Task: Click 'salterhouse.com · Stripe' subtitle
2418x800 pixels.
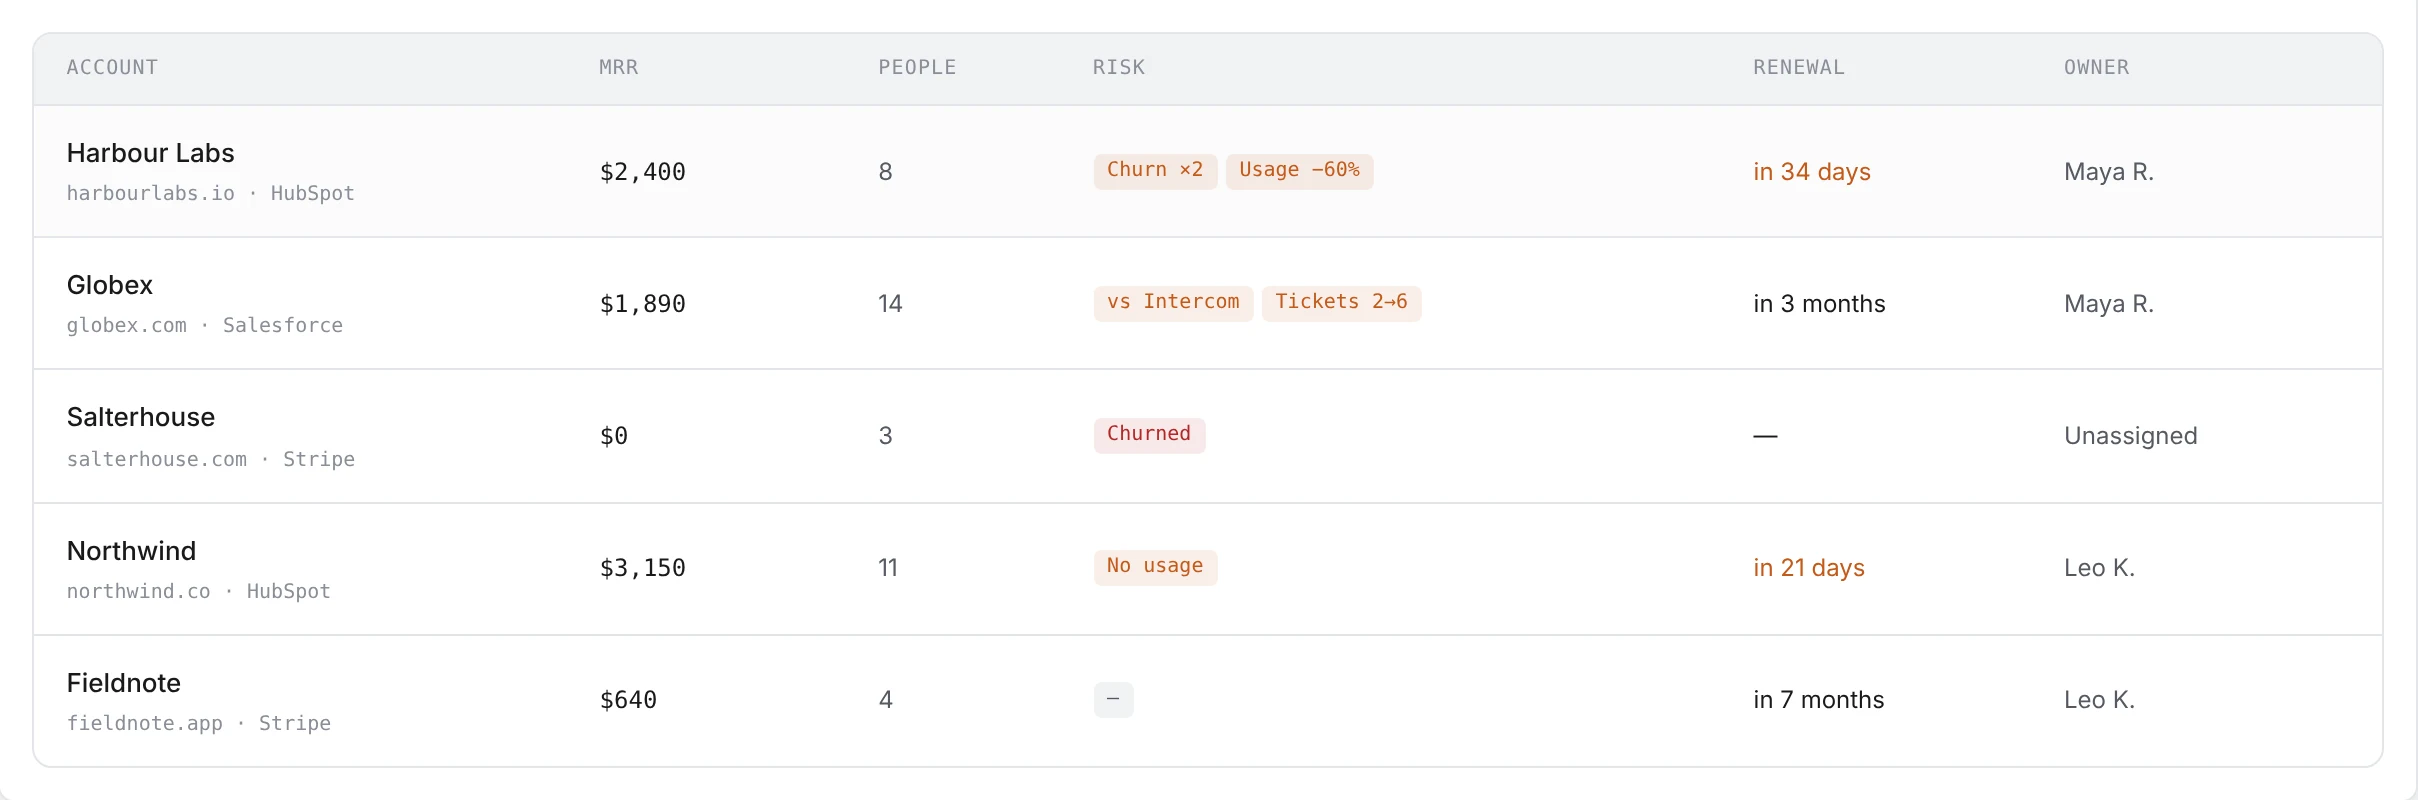Action: click(210, 459)
